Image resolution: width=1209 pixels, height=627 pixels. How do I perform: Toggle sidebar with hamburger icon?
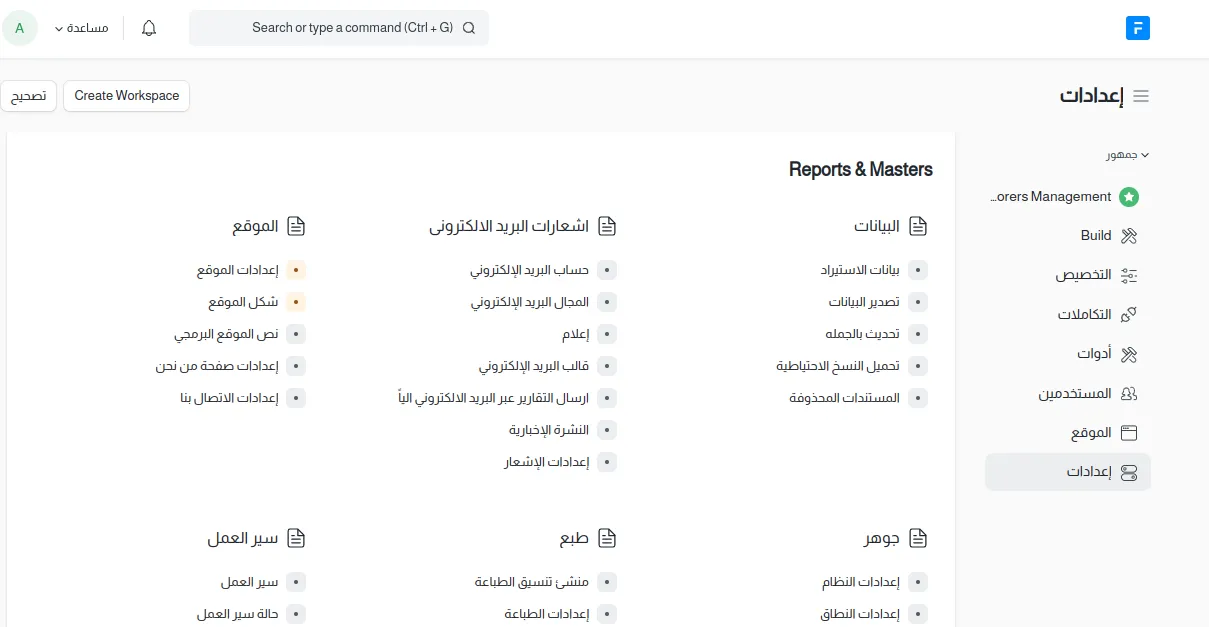[1141, 96]
